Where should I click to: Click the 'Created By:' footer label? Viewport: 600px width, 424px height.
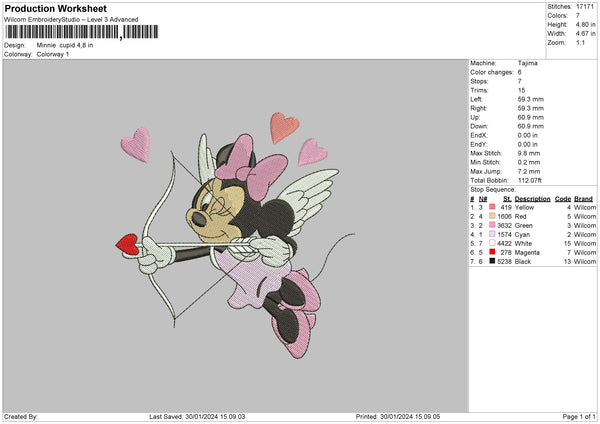(x=21, y=417)
